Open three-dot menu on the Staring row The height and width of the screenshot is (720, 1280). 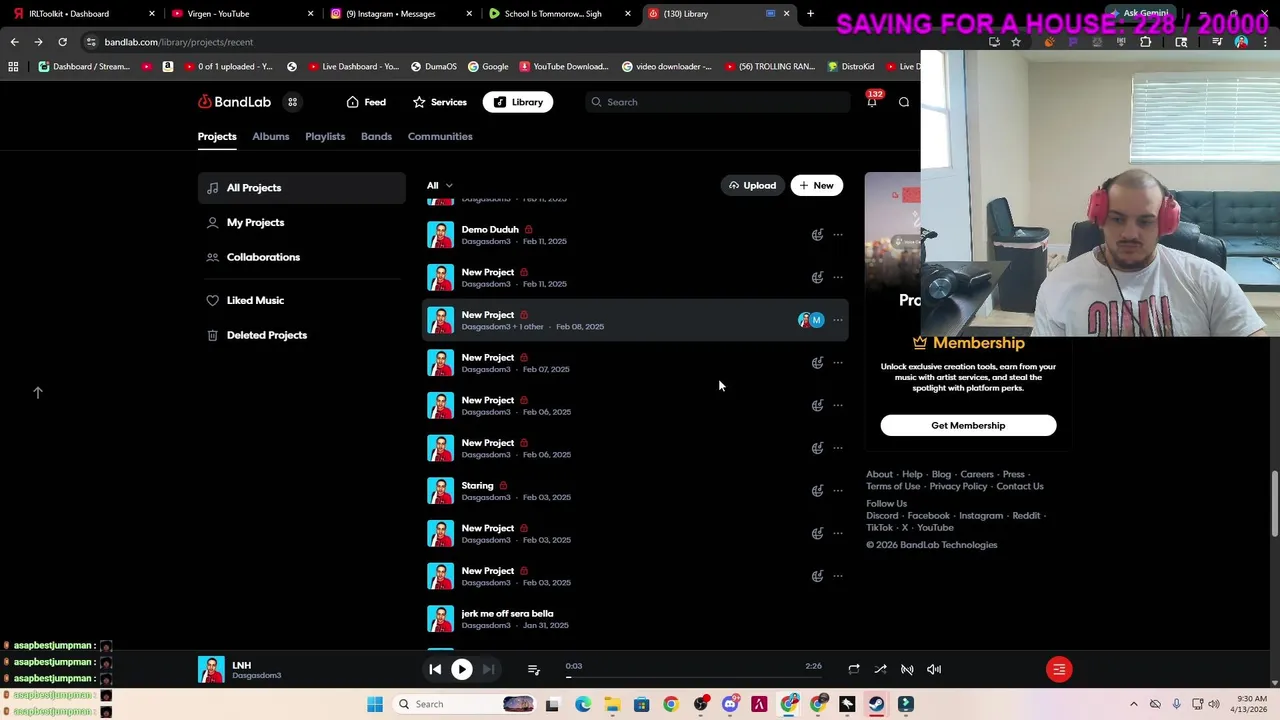click(838, 491)
